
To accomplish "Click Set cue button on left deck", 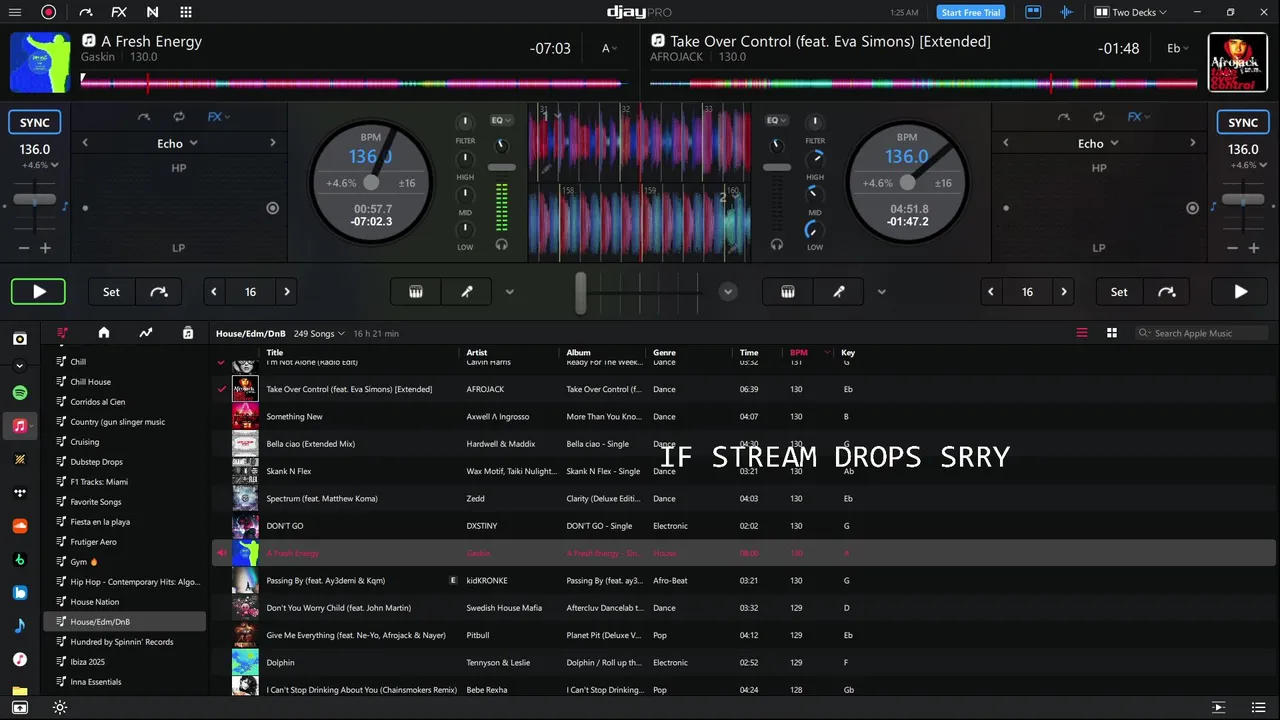I will (111, 292).
